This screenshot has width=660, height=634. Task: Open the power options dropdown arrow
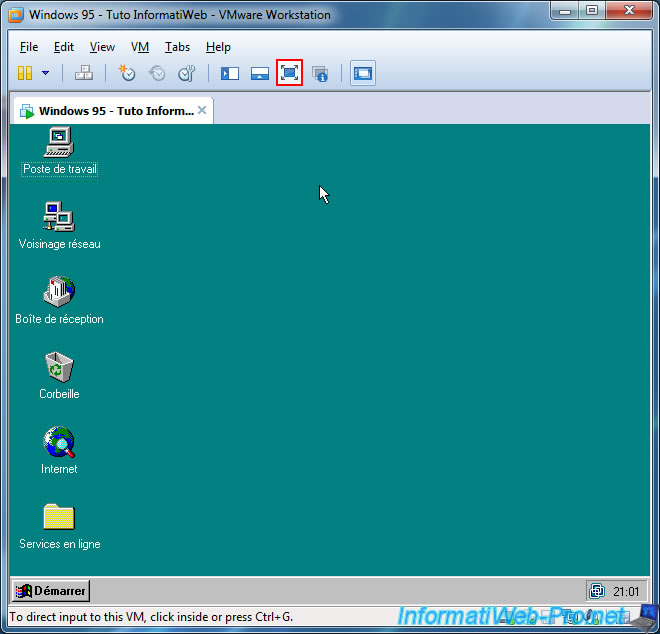point(45,73)
